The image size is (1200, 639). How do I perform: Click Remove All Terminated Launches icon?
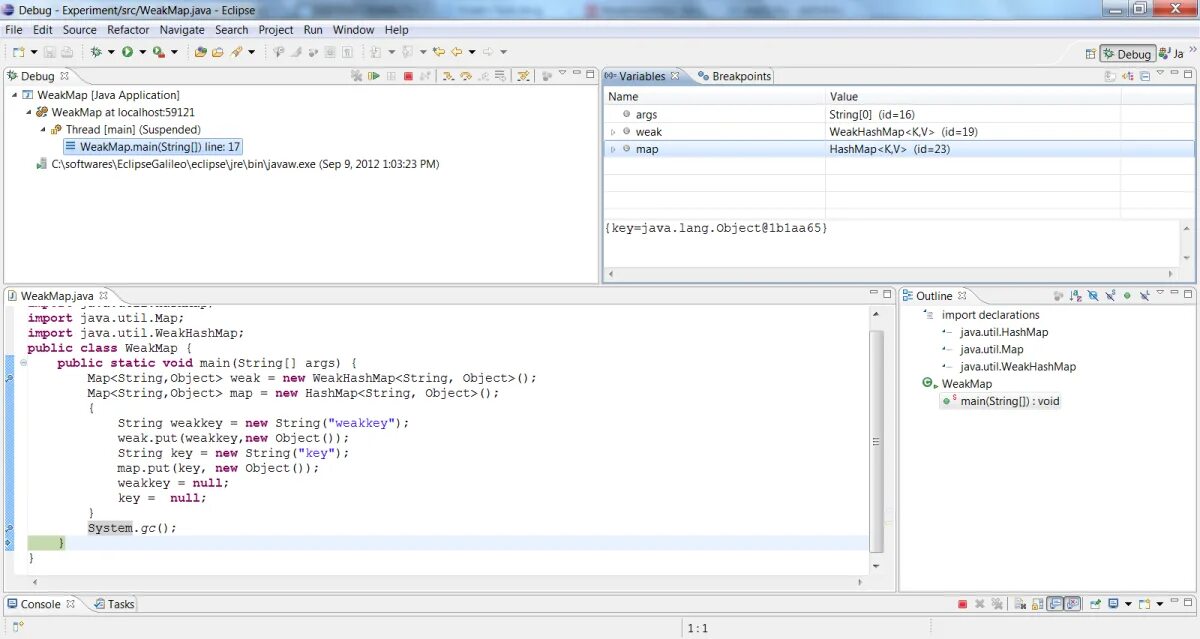[x=357, y=75]
